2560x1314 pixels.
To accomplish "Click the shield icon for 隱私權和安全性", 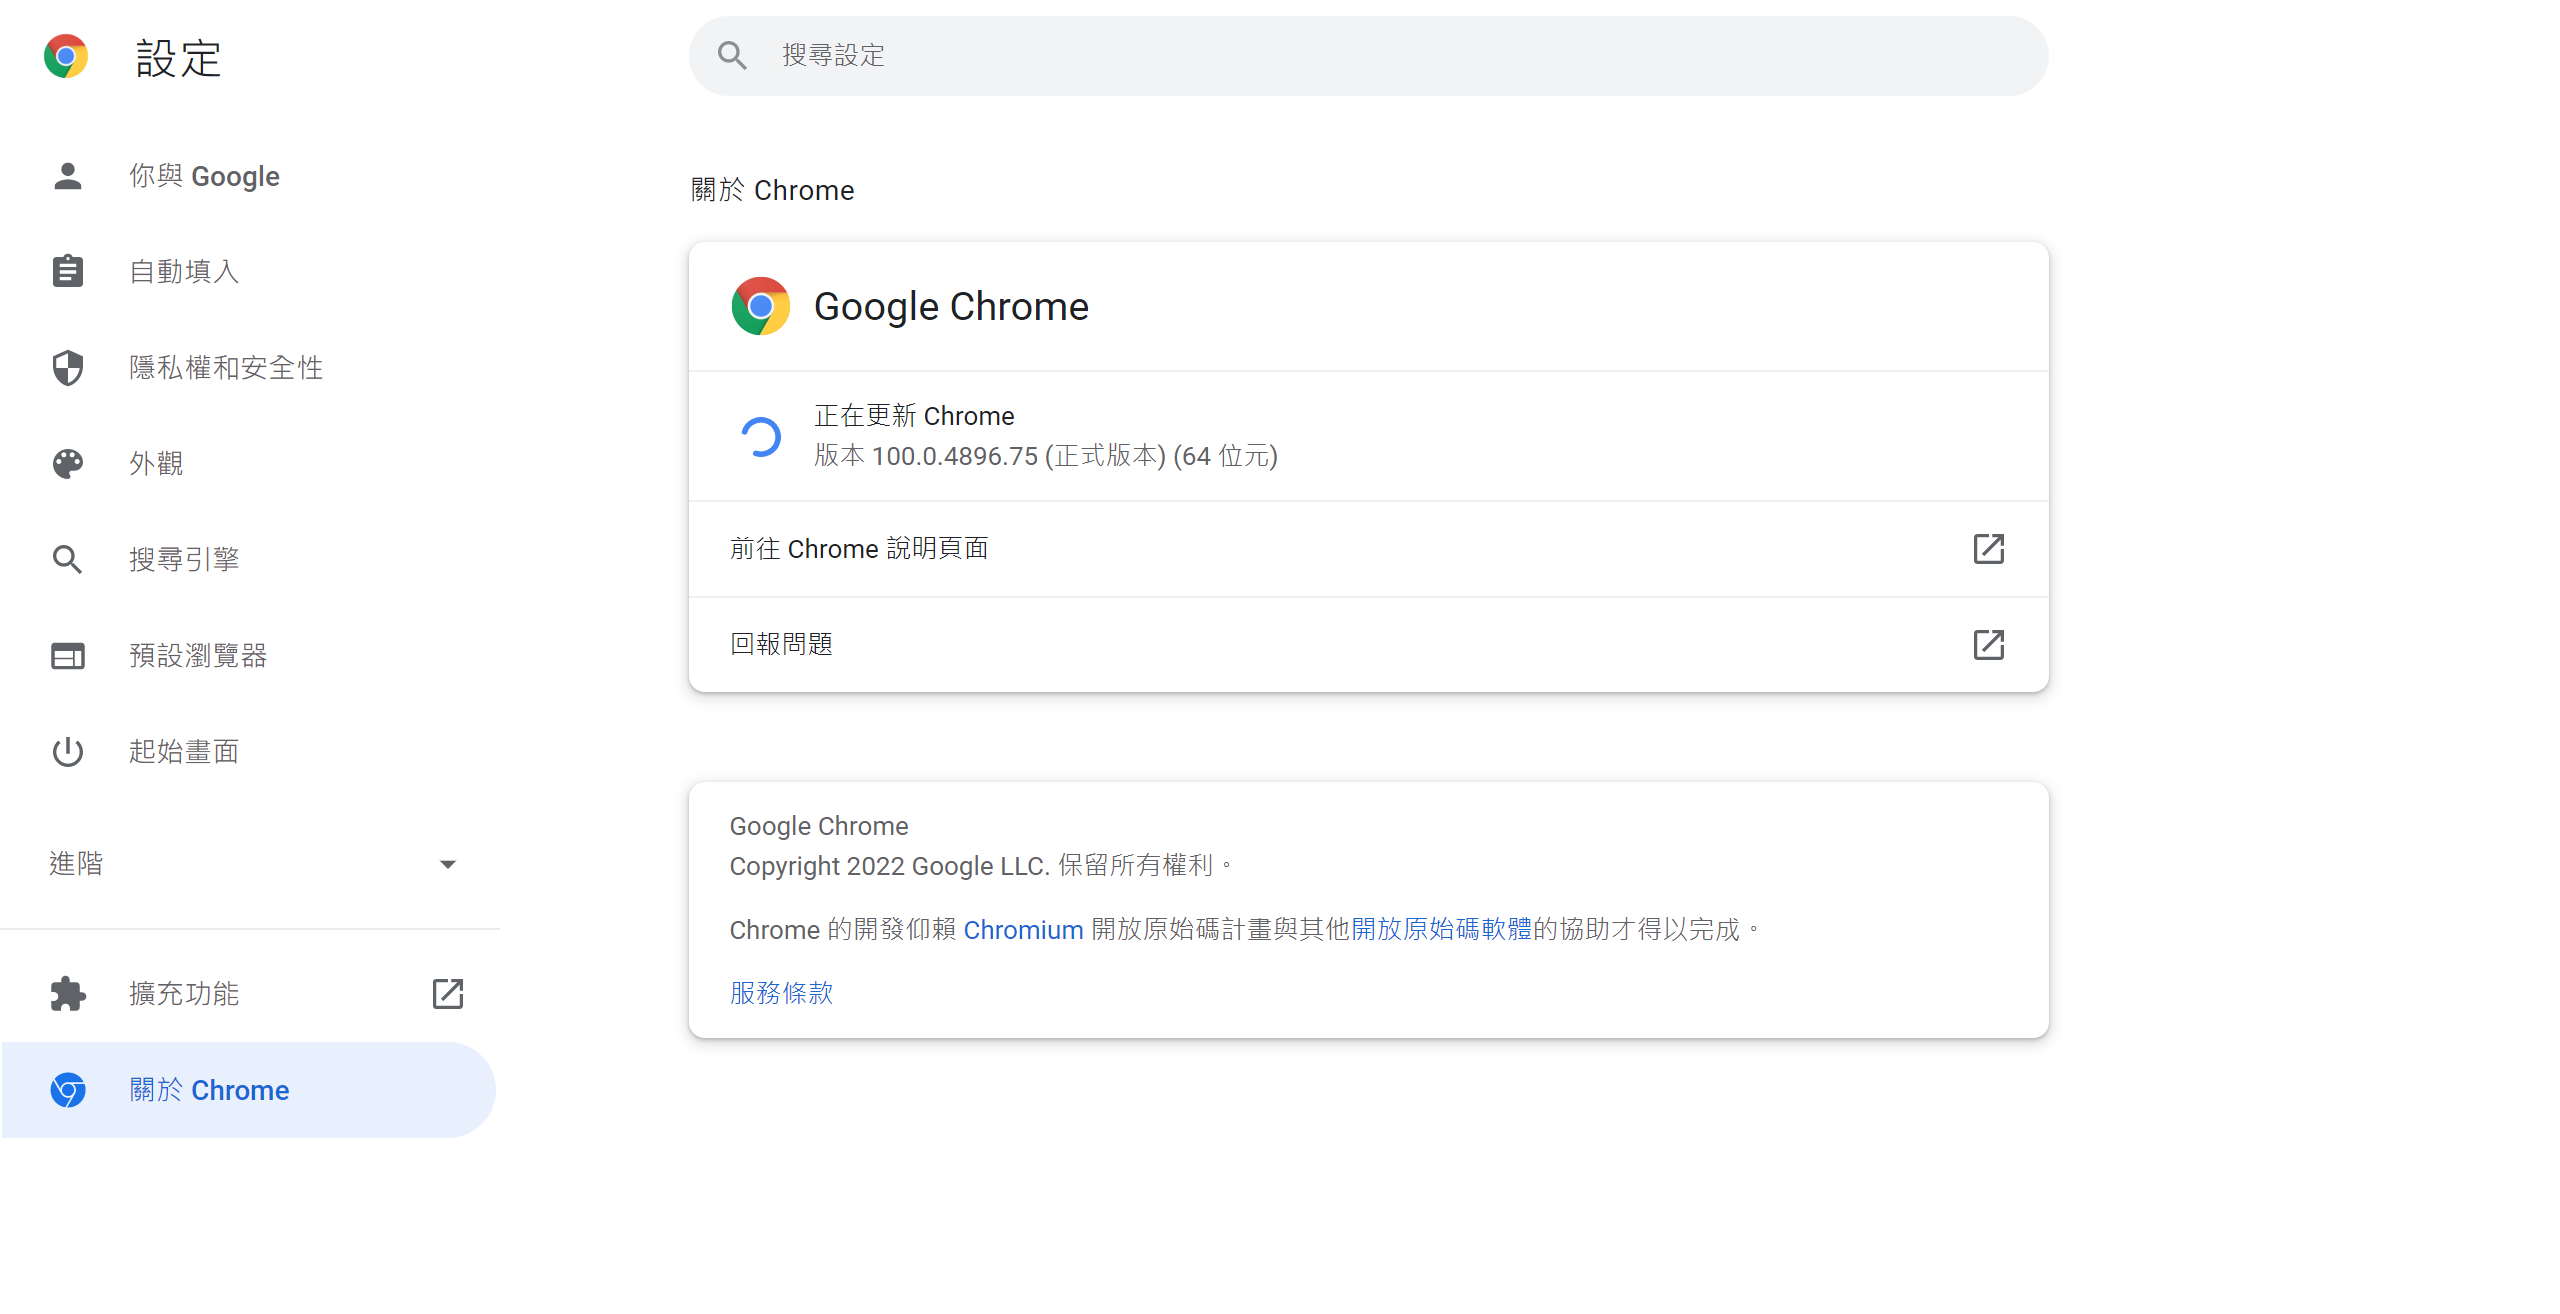I will click(x=67, y=367).
